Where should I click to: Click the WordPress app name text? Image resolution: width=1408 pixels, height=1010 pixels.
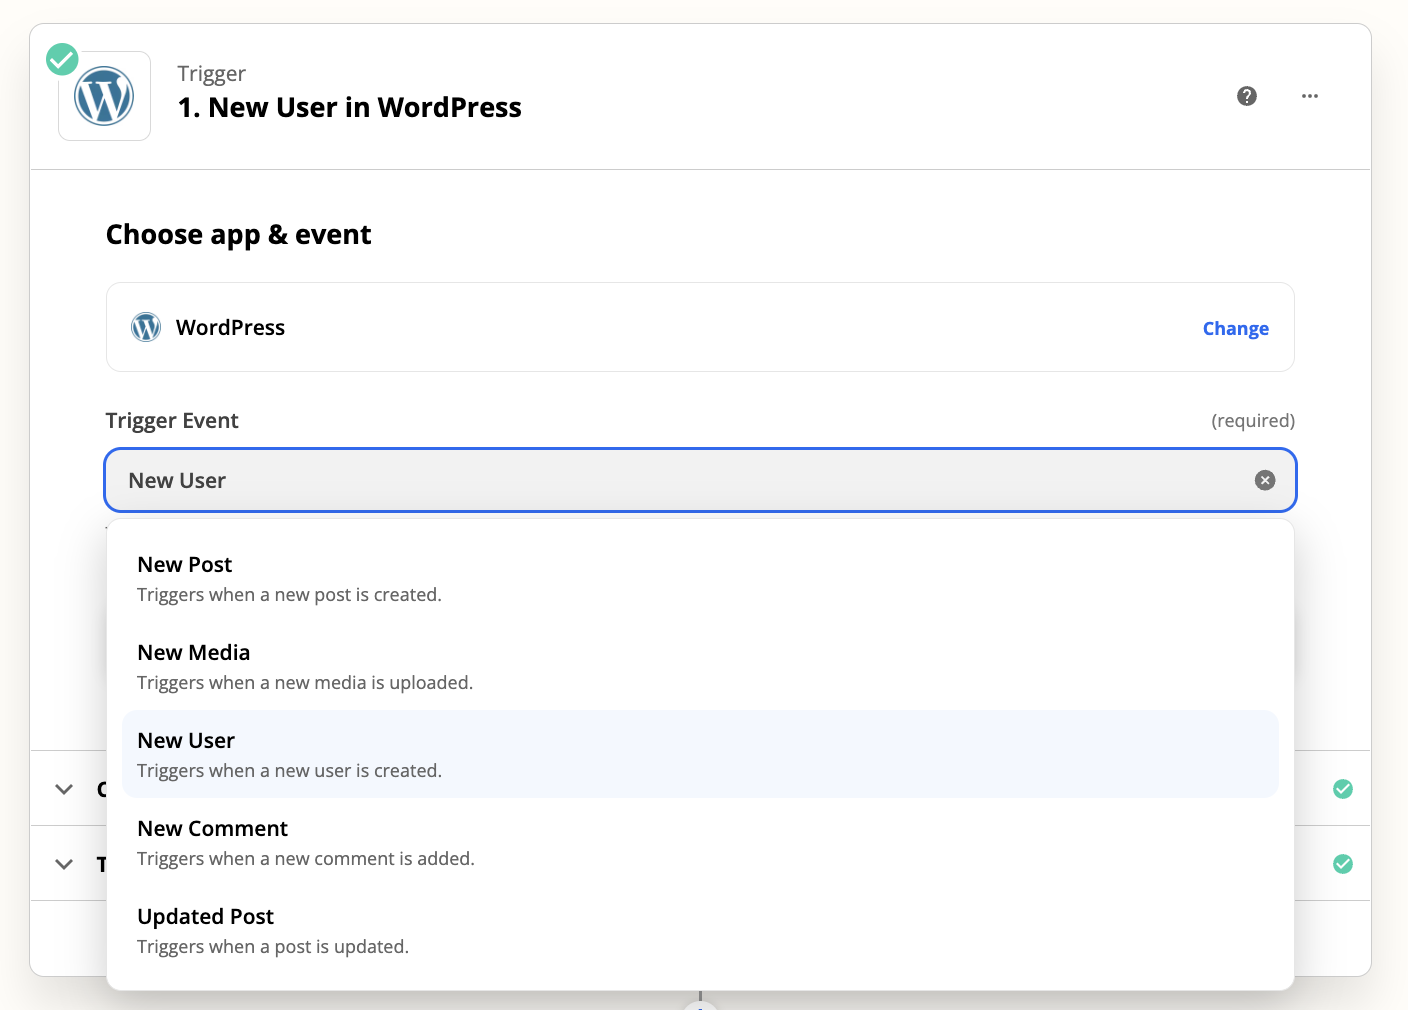coord(230,327)
